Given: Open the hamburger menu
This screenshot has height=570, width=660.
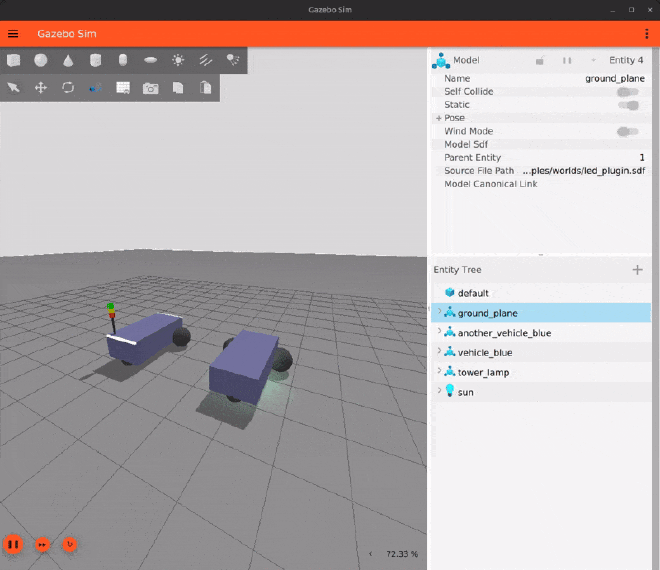Looking at the screenshot, I should (x=14, y=33).
